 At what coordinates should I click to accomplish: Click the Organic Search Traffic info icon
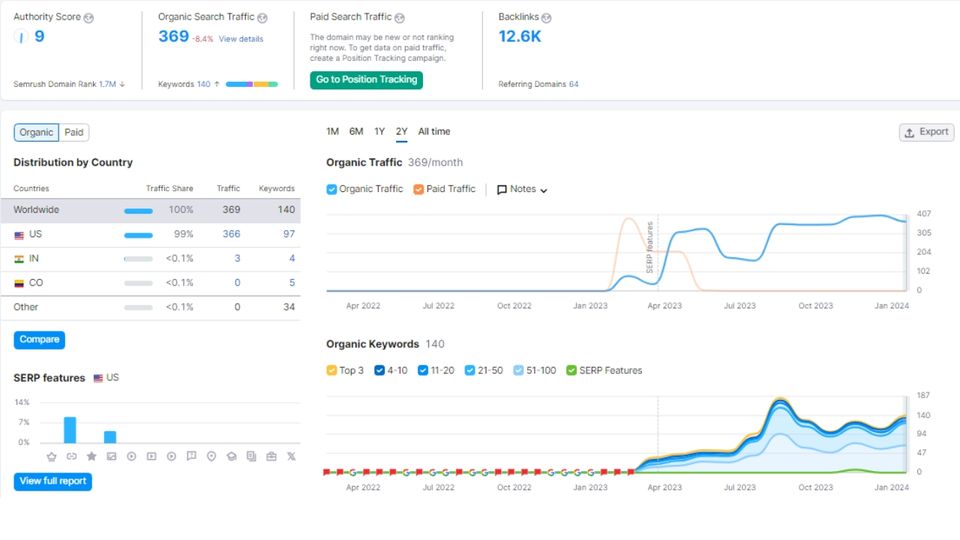[262, 18]
